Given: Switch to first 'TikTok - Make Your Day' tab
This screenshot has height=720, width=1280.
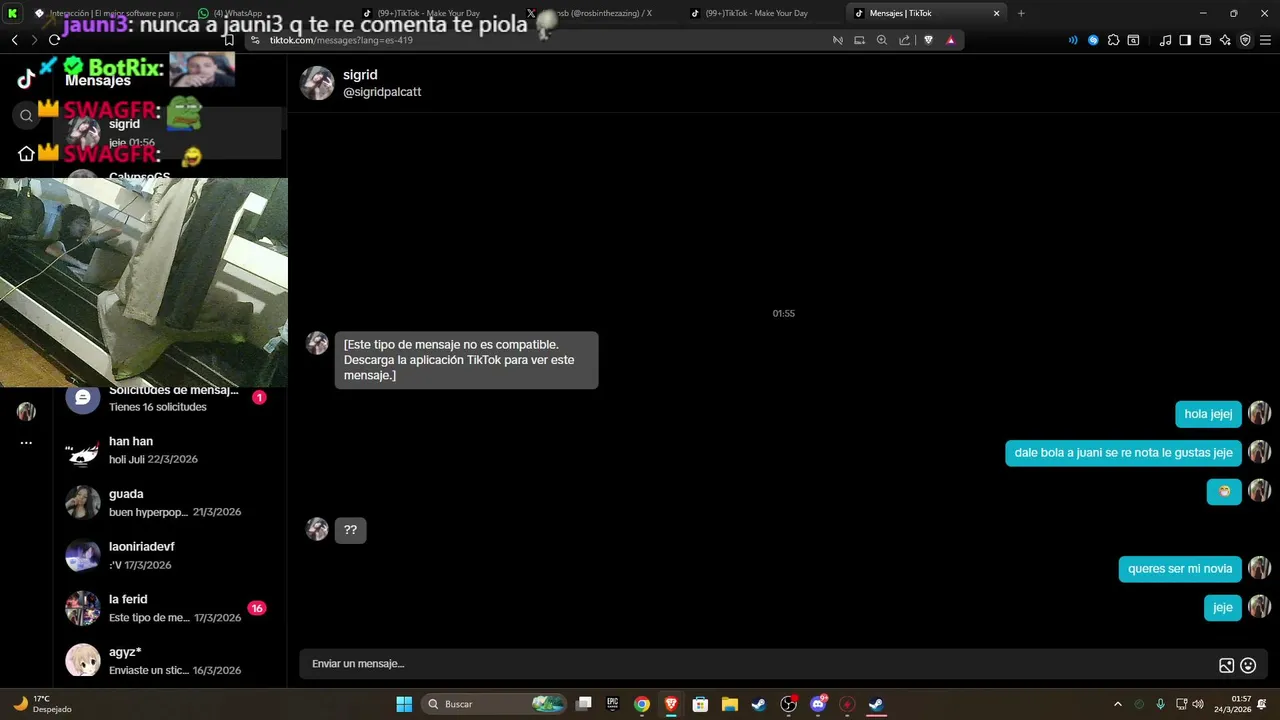Looking at the screenshot, I should coord(435,13).
